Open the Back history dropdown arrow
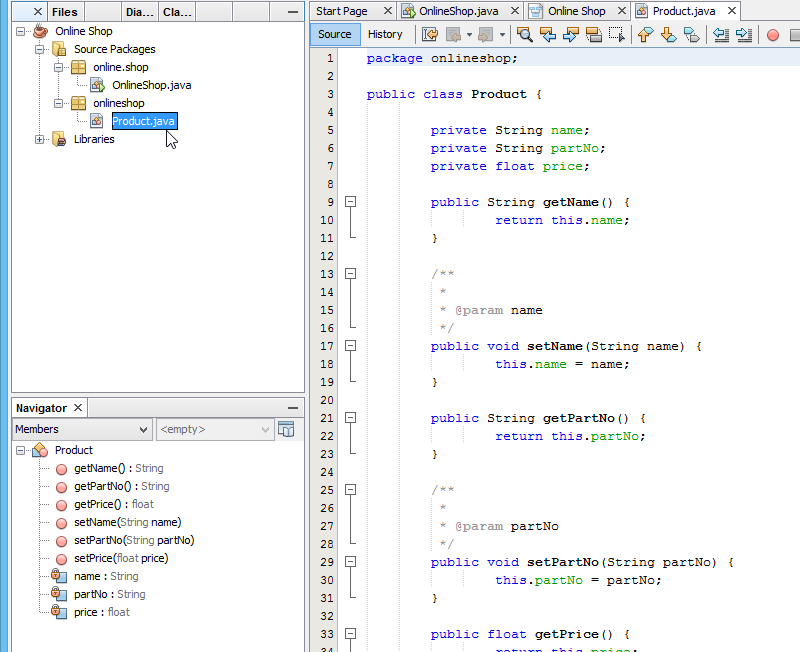Viewport: 800px width, 652px height. coord(469,35)
